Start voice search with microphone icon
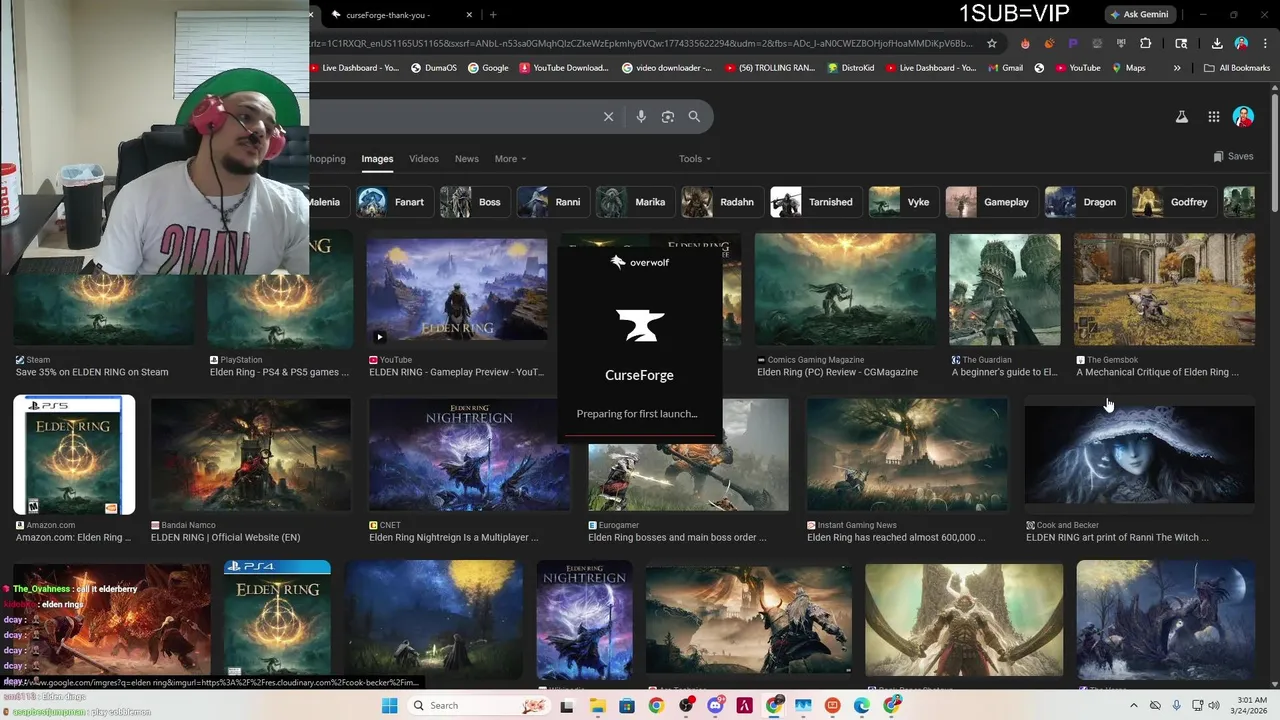 click(x=641, y=117)
